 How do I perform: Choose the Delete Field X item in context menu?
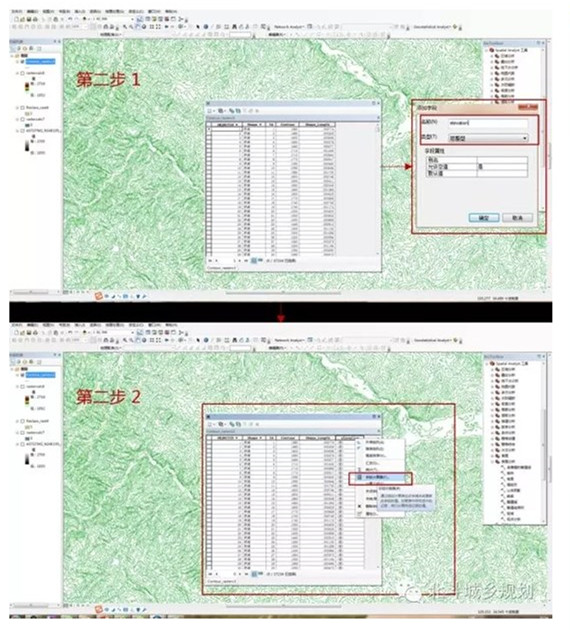pyautogui.click(x=370, y=506)
